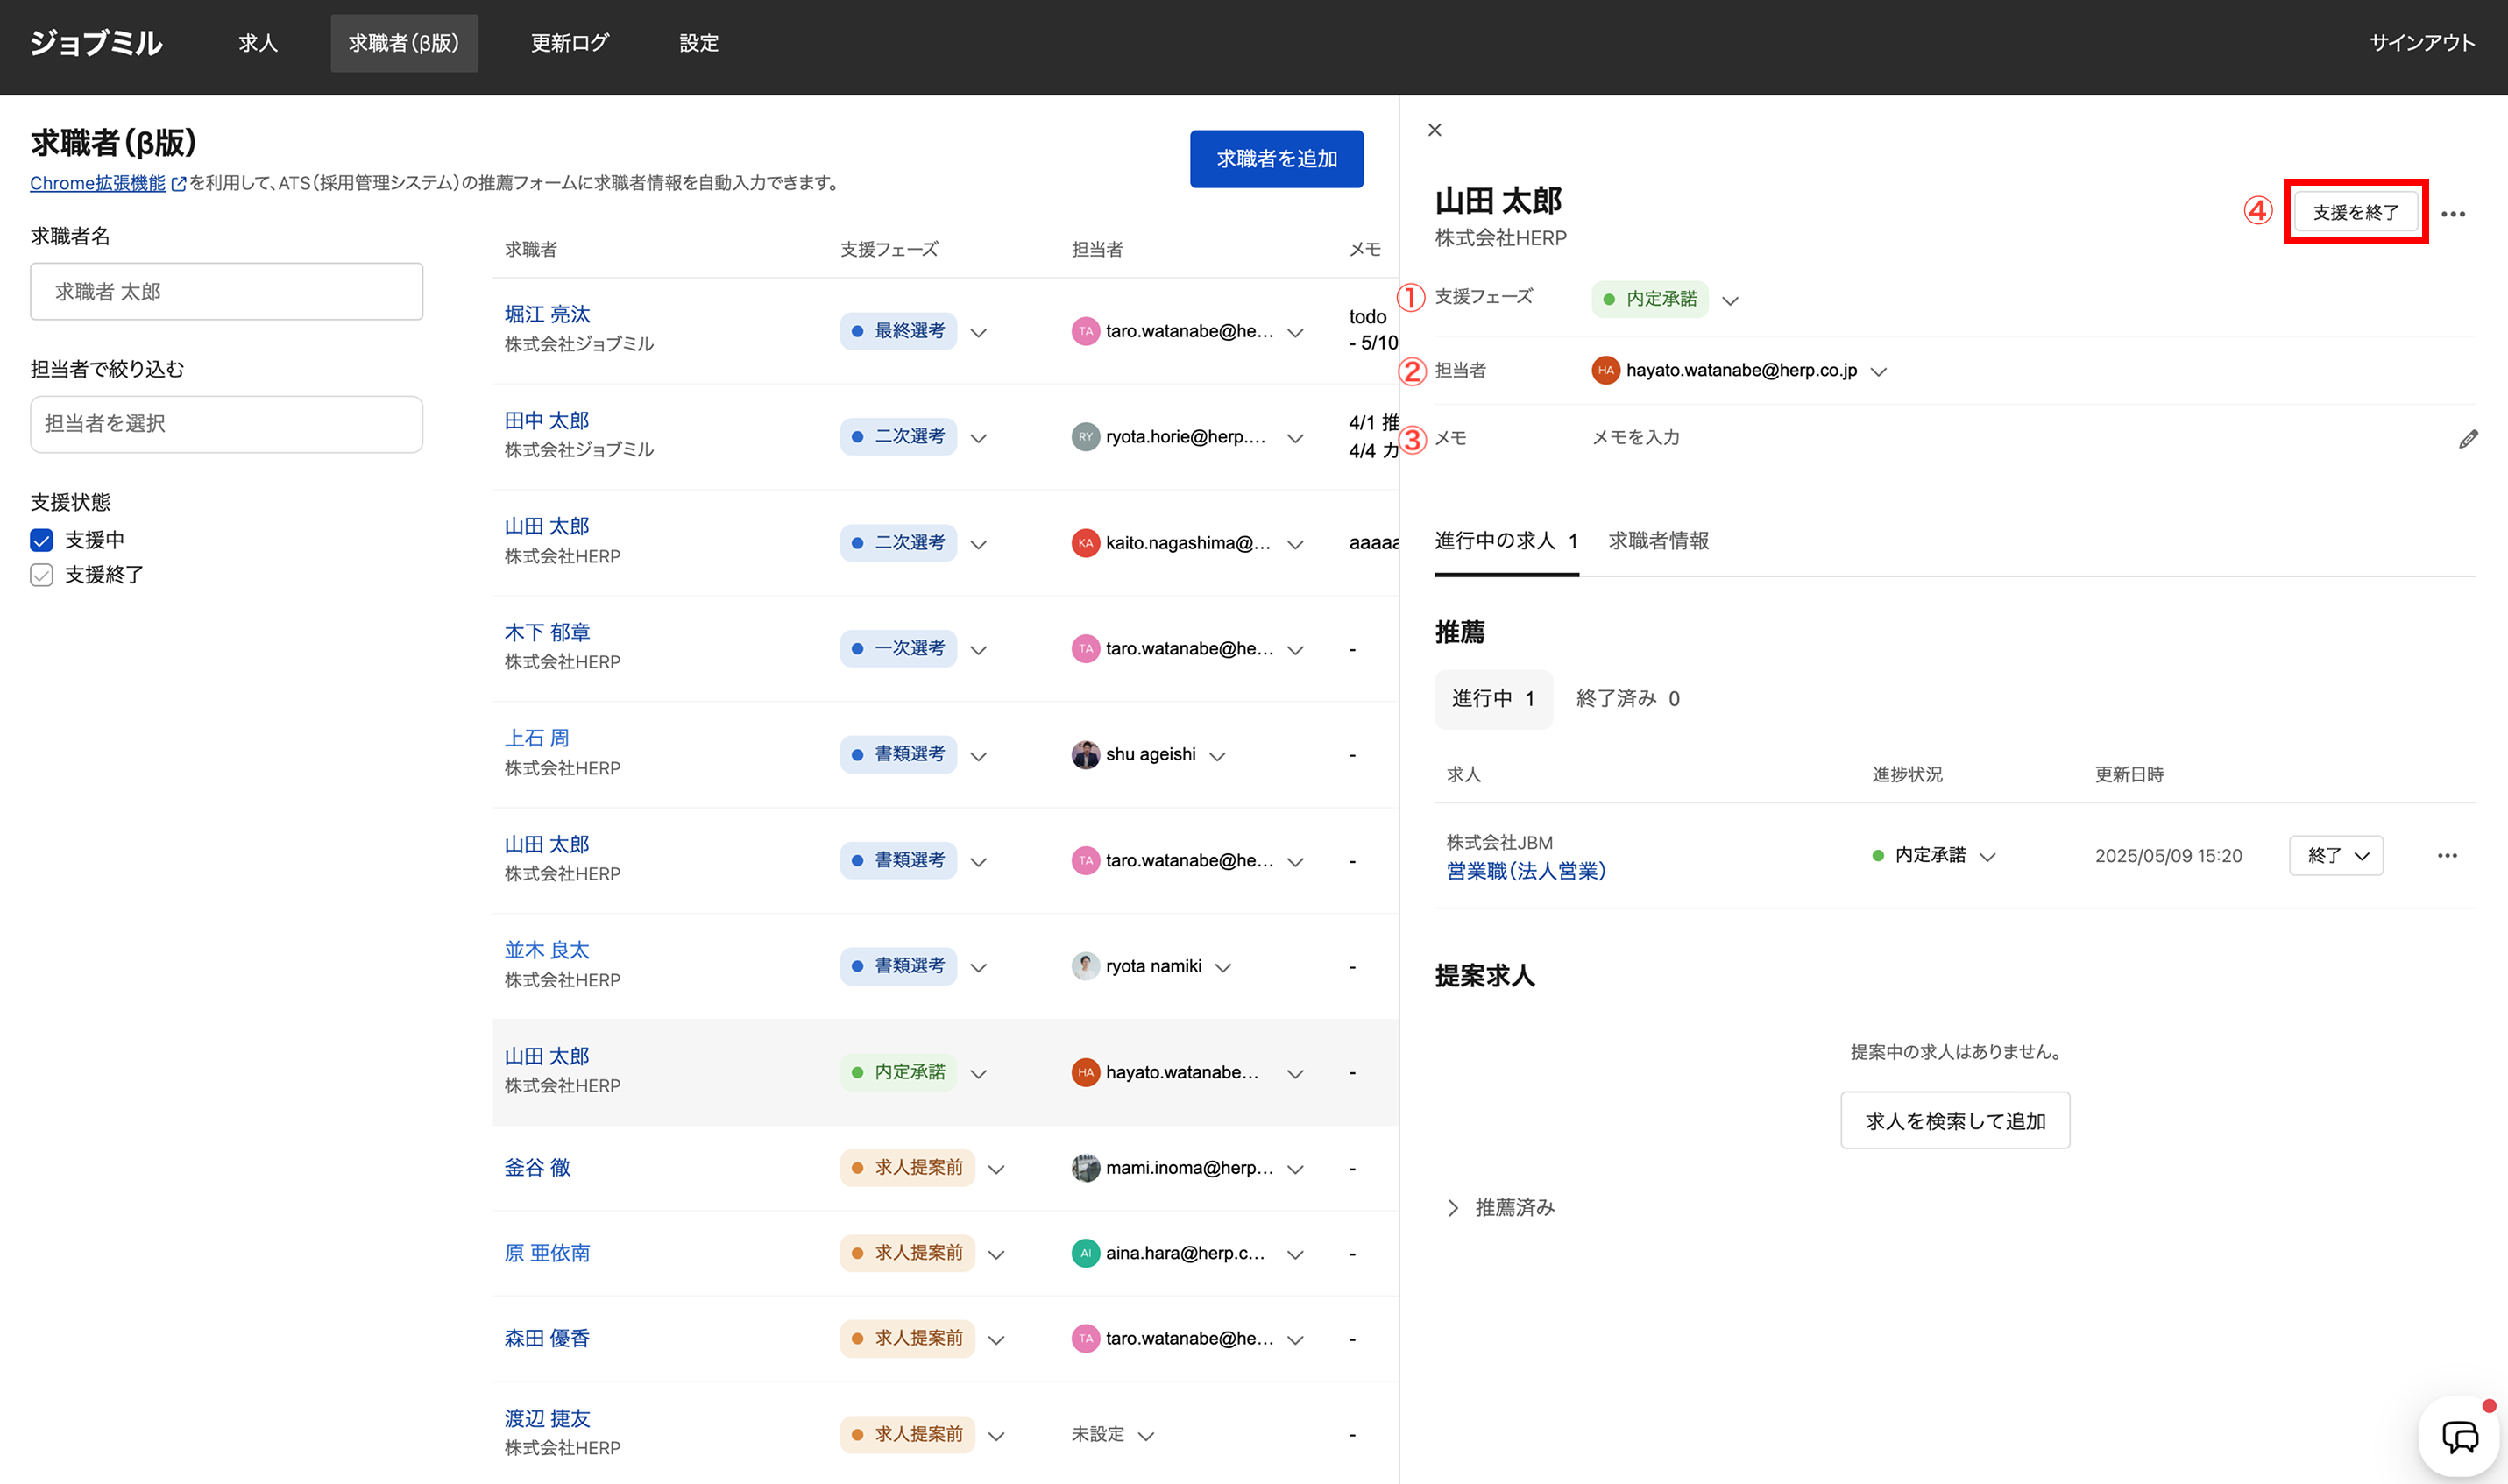Click ジョブミル logo in header

[96, 43]
